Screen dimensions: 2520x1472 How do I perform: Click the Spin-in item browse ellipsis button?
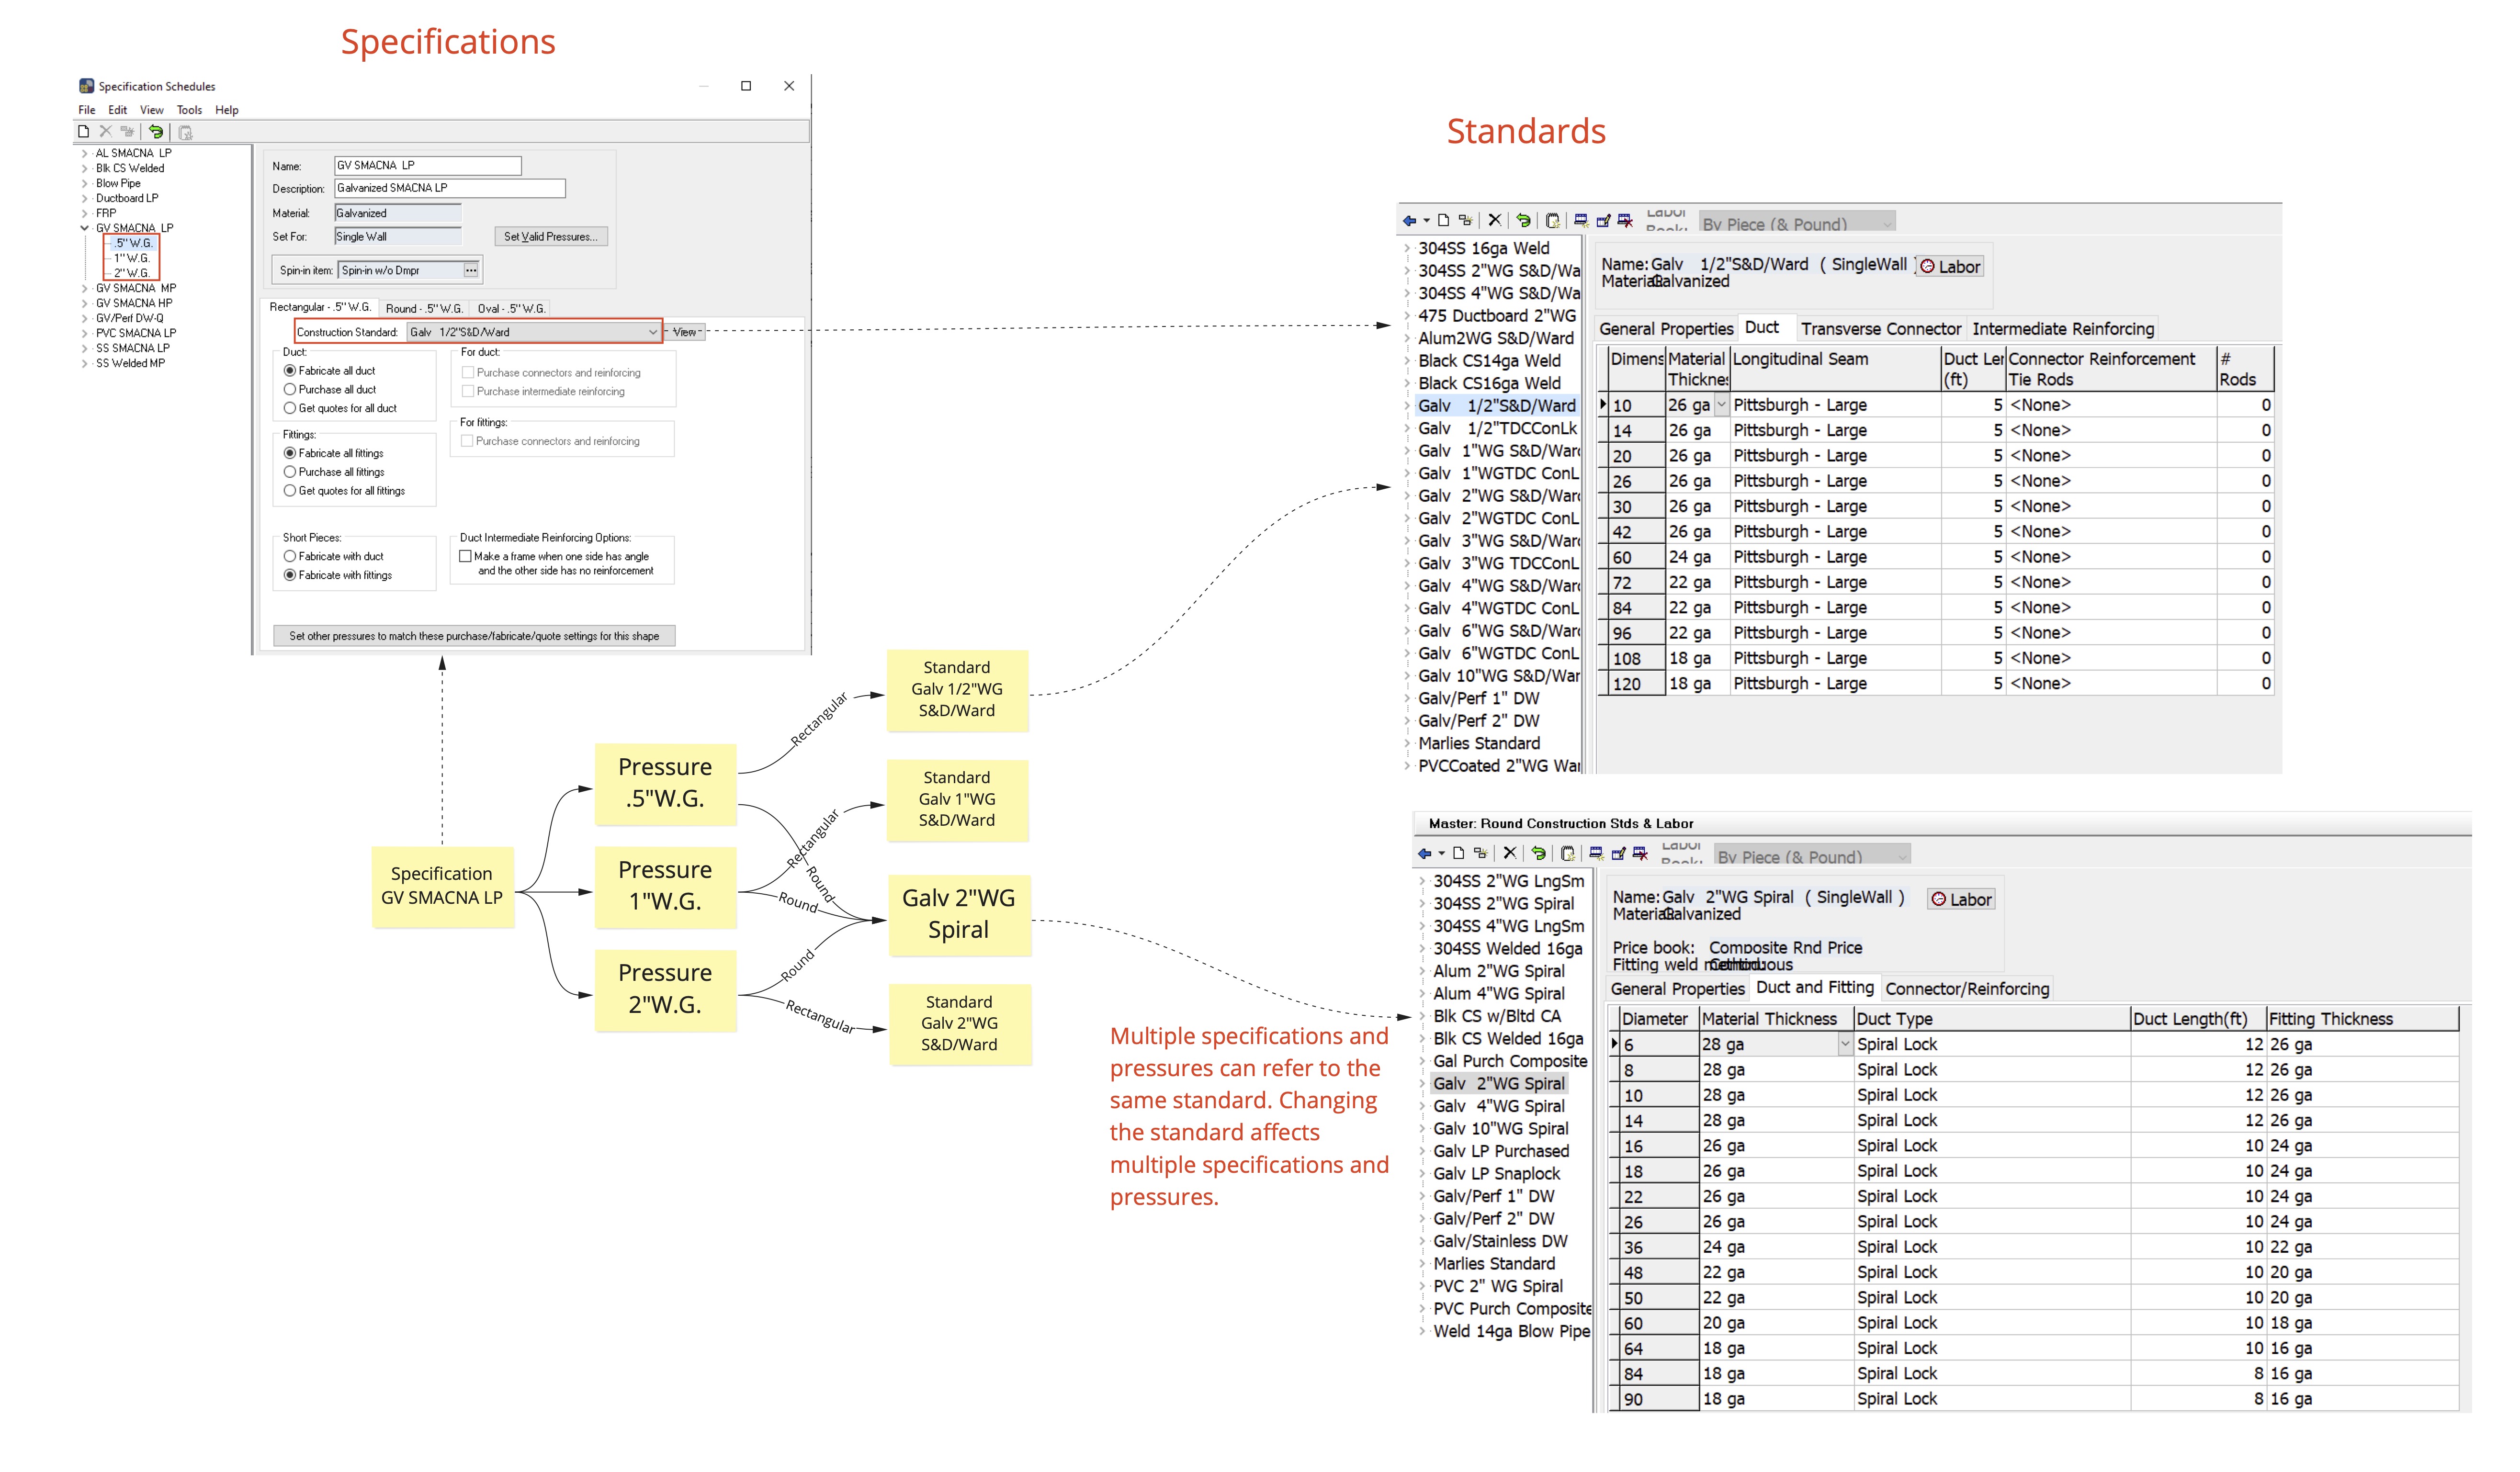coord(471,270)
